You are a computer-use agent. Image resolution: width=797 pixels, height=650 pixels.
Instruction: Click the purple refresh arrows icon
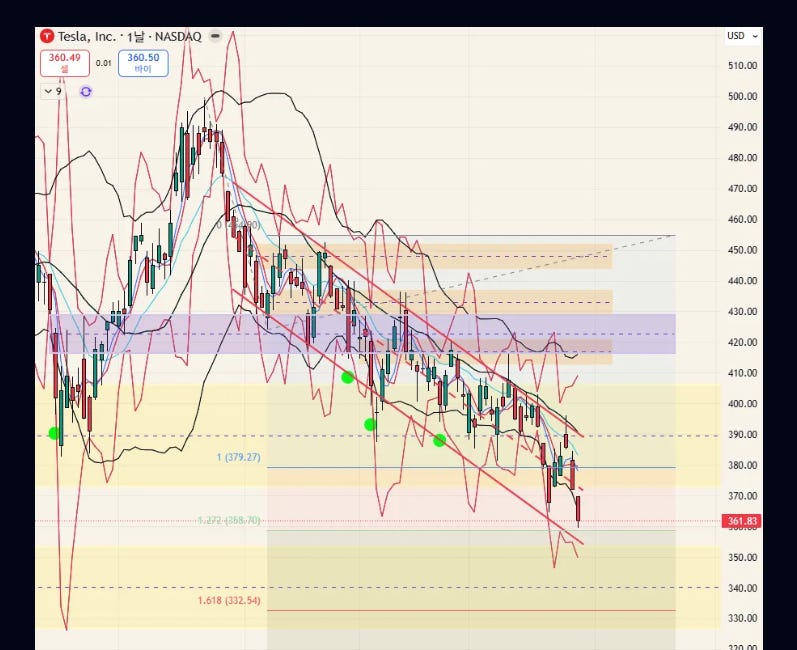tap(86, 91)
